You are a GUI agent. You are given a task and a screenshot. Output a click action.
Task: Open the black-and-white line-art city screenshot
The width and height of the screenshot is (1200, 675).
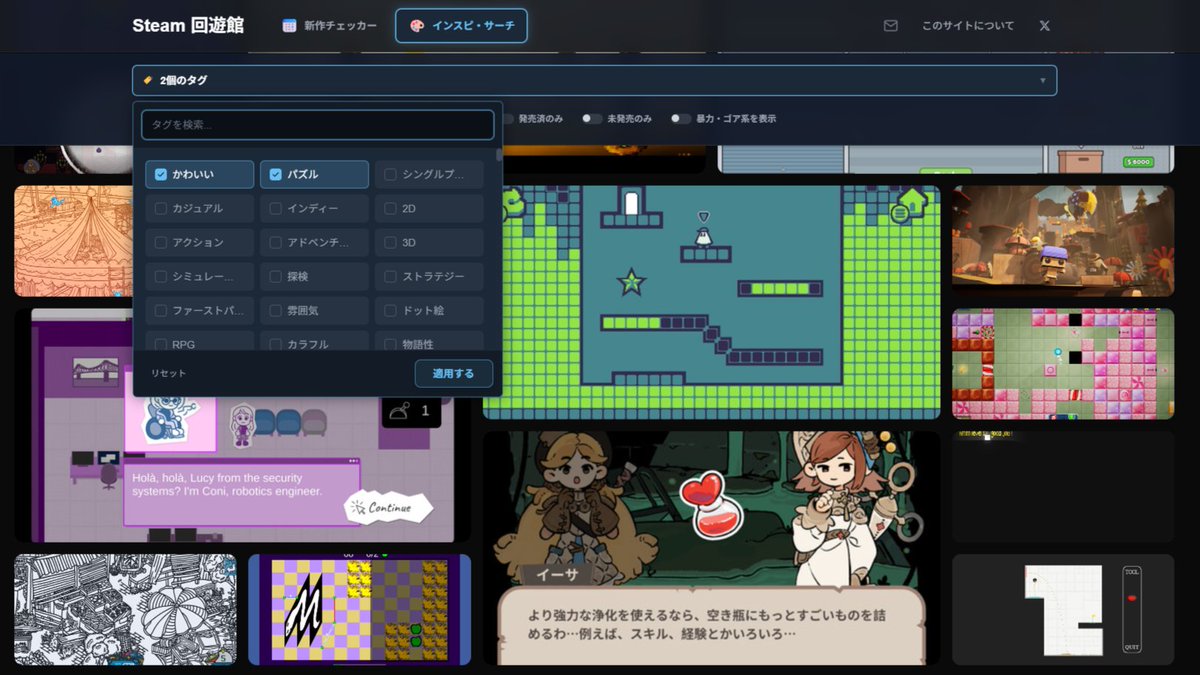[125, 610]
